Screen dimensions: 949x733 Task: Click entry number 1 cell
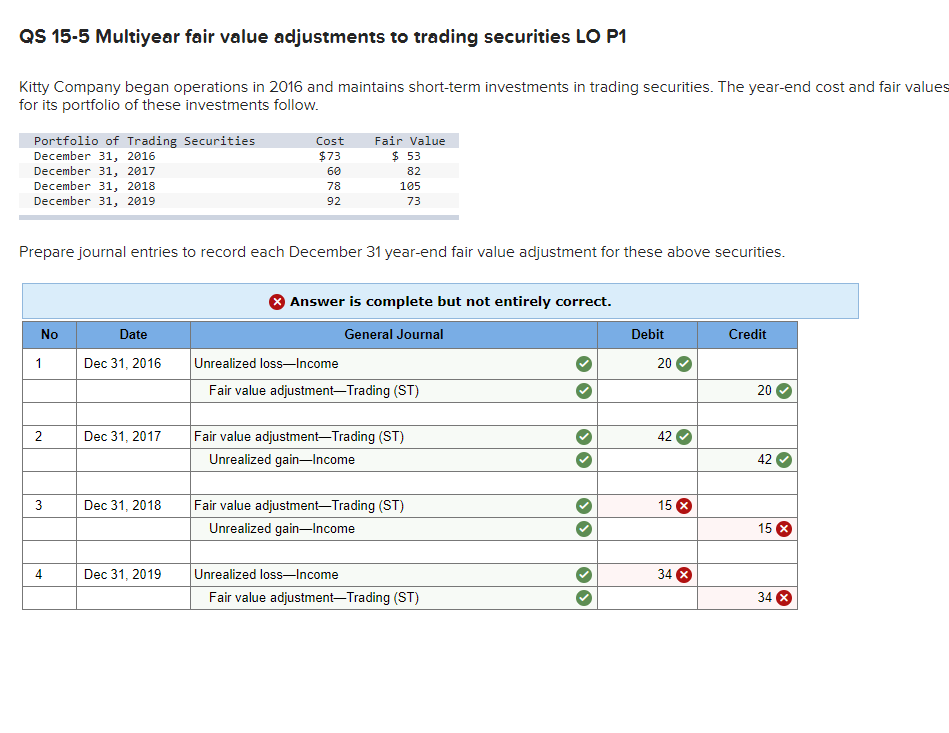click(50, 364)
